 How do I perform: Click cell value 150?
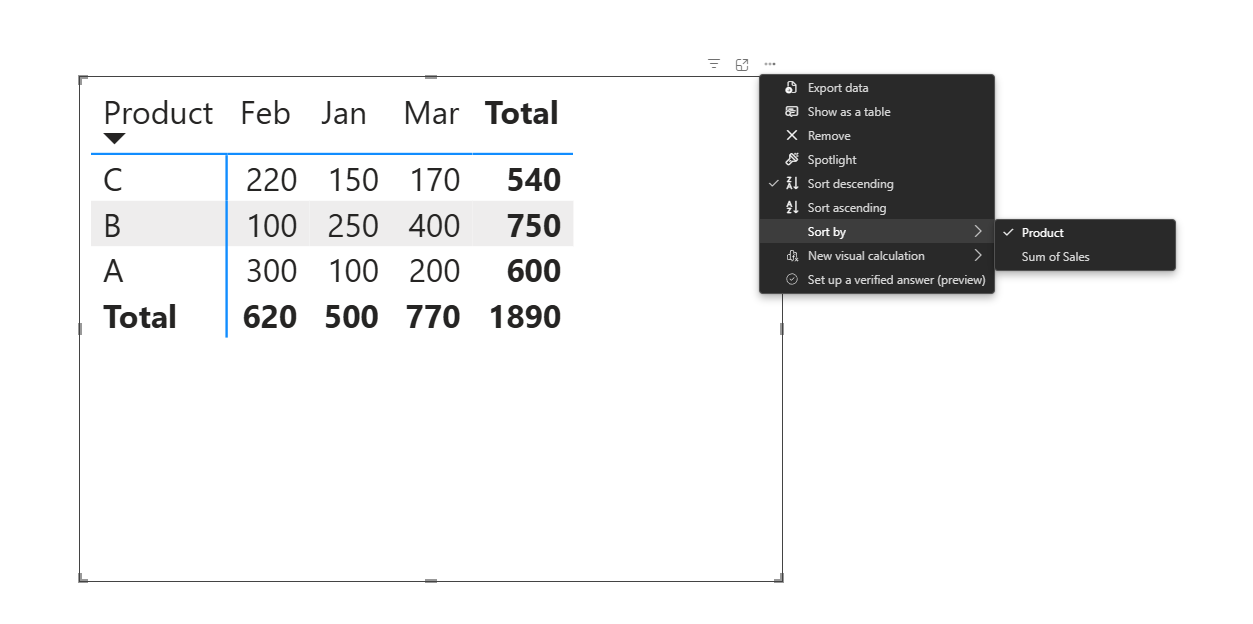click(353, 180)
